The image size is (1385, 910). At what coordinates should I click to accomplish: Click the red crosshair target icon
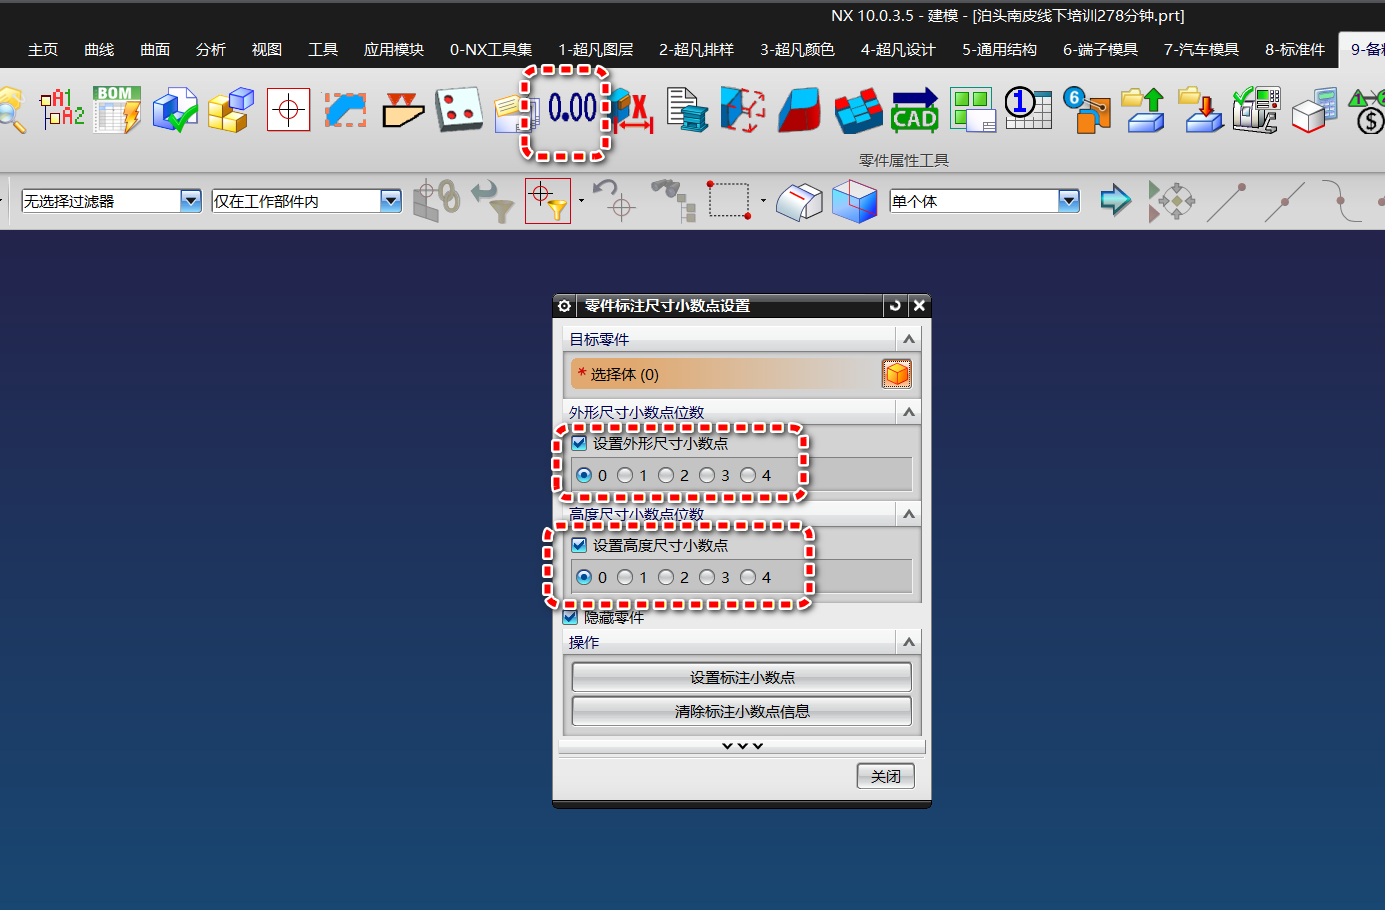coord(288,110)
